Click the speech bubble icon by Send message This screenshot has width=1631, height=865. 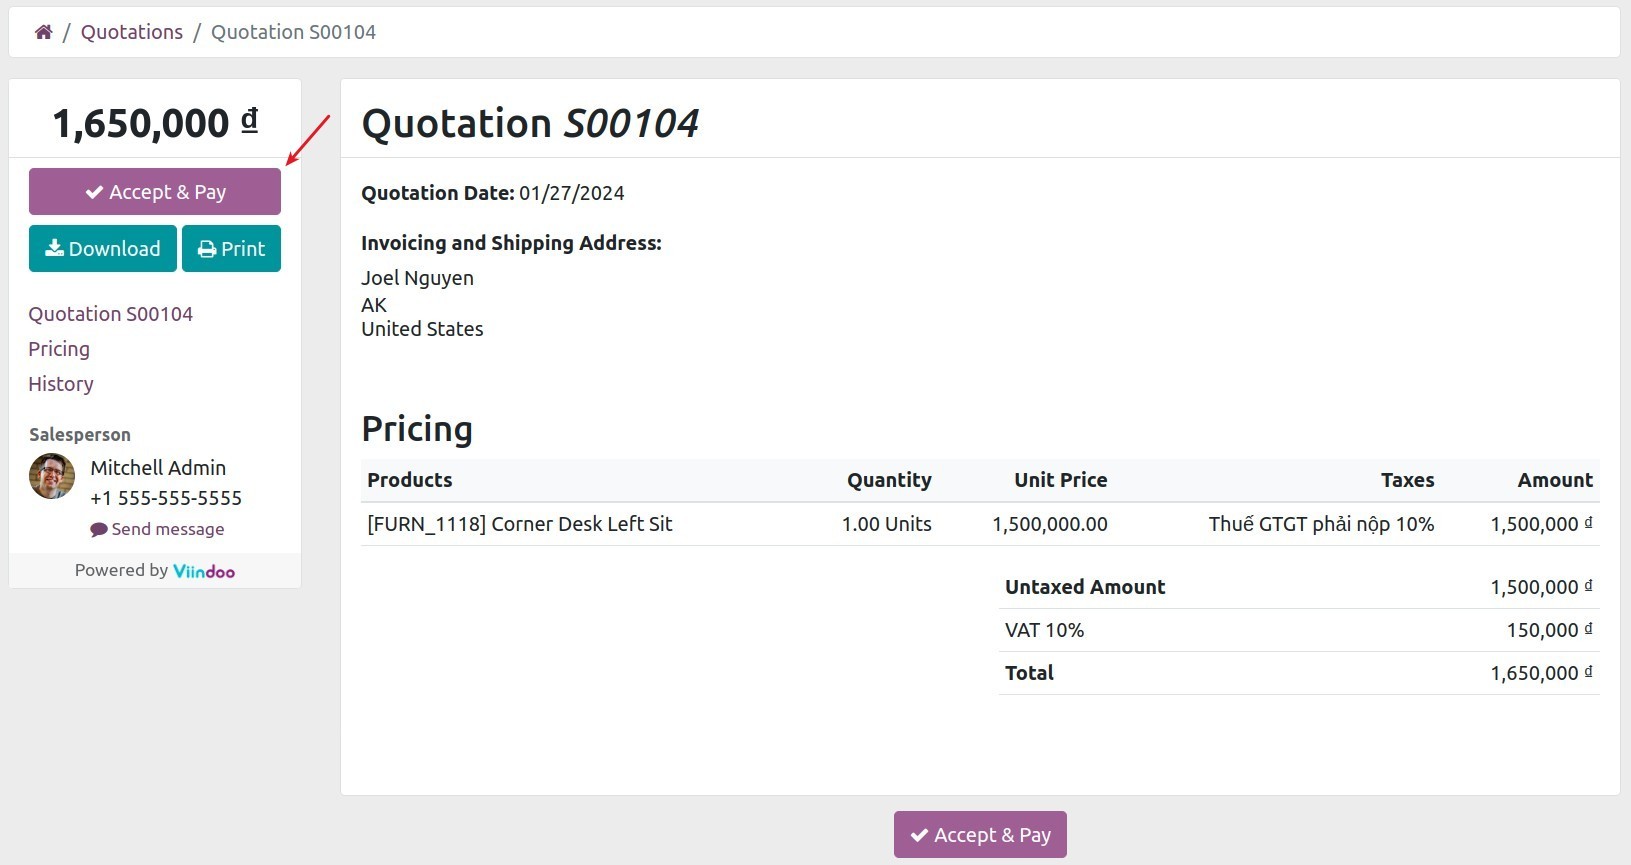point(99,530)
